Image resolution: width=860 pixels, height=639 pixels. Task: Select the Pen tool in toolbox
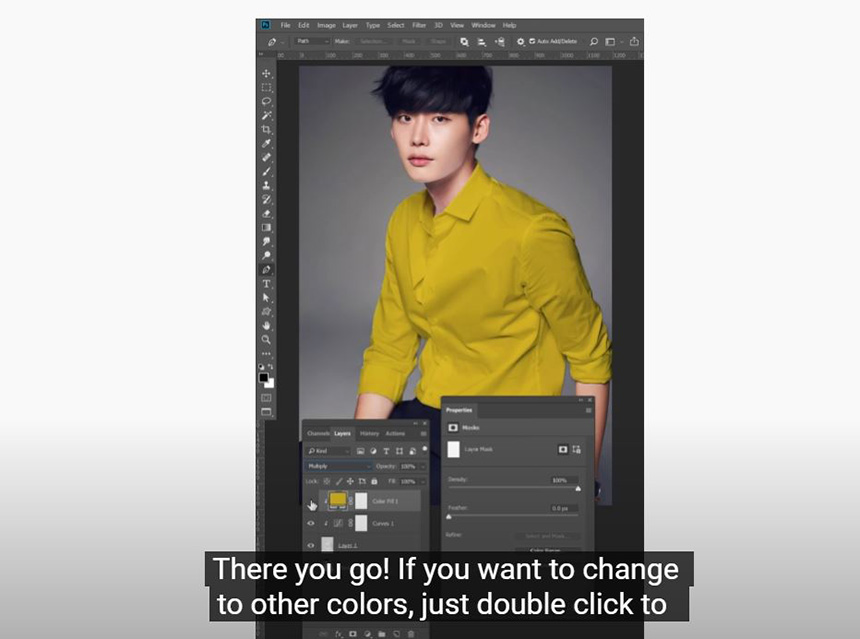(267, 270)
